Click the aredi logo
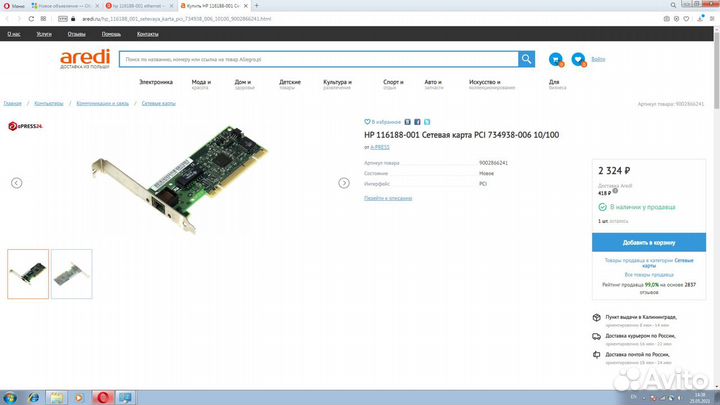The width and height of the screenshot is (720, 405). [x=84, y=59]
